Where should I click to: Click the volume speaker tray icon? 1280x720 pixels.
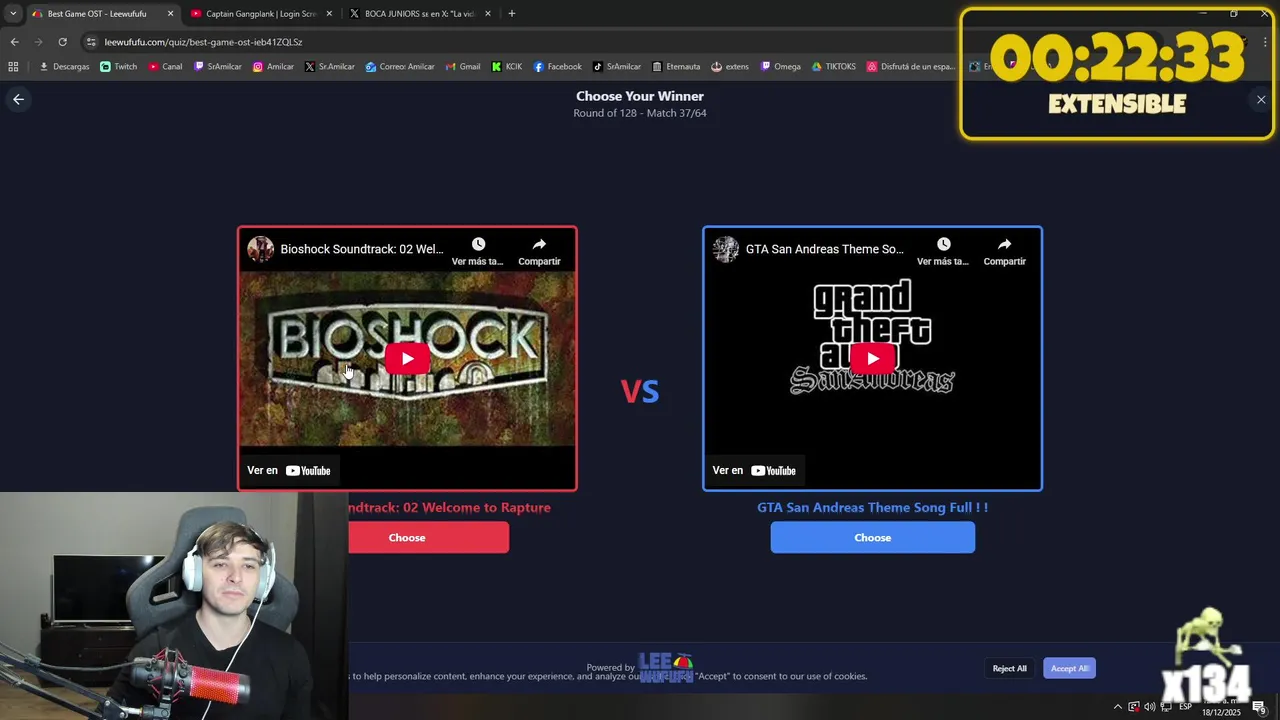point(1150,707)
